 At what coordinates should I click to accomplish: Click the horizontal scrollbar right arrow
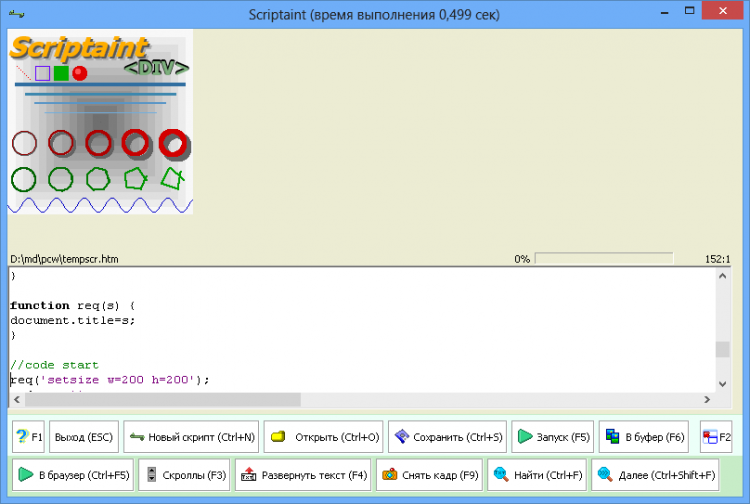[707, 399]
